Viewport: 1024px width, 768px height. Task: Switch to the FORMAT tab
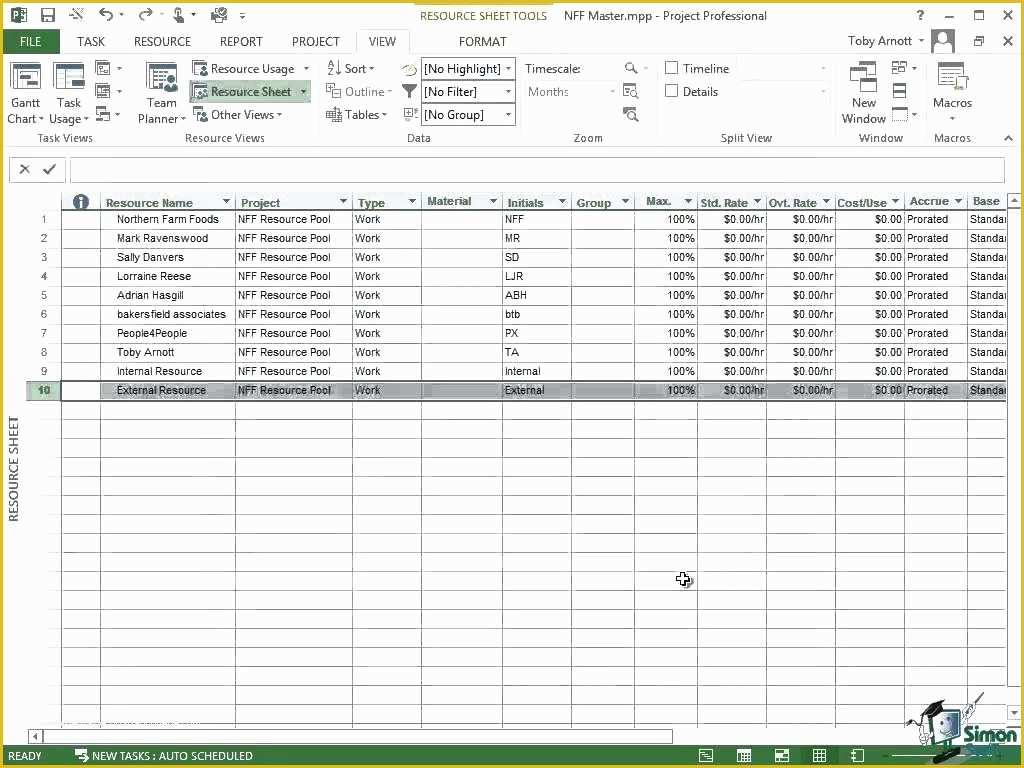pyautogui.click(x=483, y=42)
